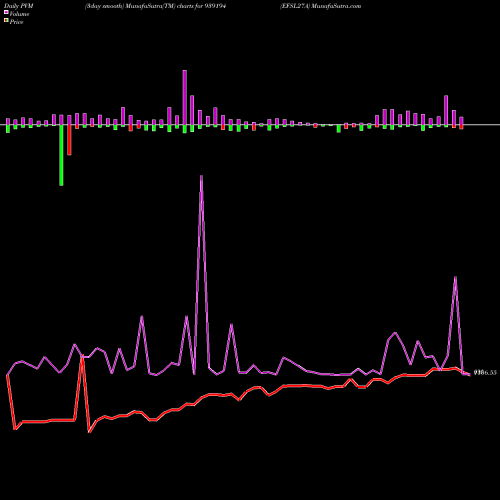
Task: Click the Price legend color swatch
Action: tap(6, 21)
